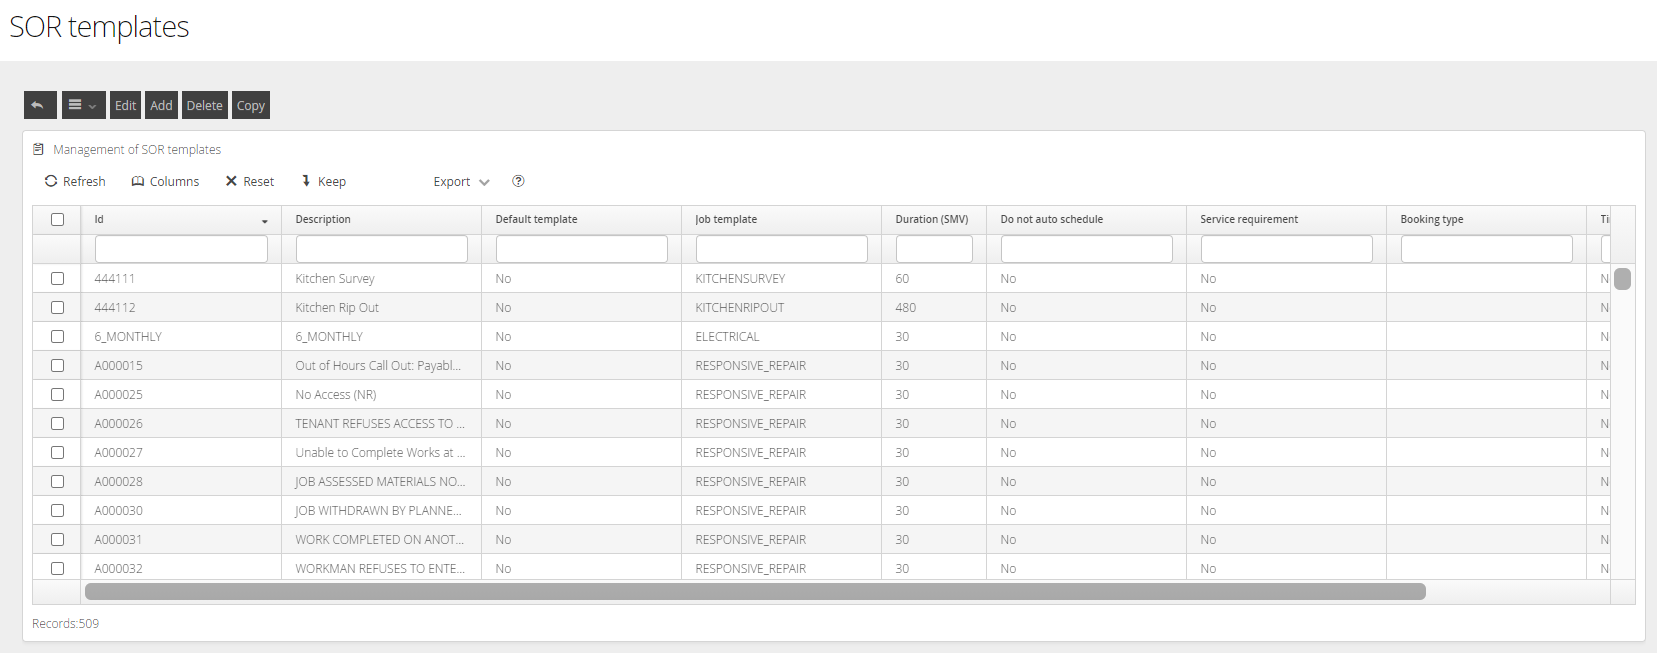Click the help question mark icon
Viewport: 1657px width, 653px height.
pyautogui.click(x=518, y=181)
